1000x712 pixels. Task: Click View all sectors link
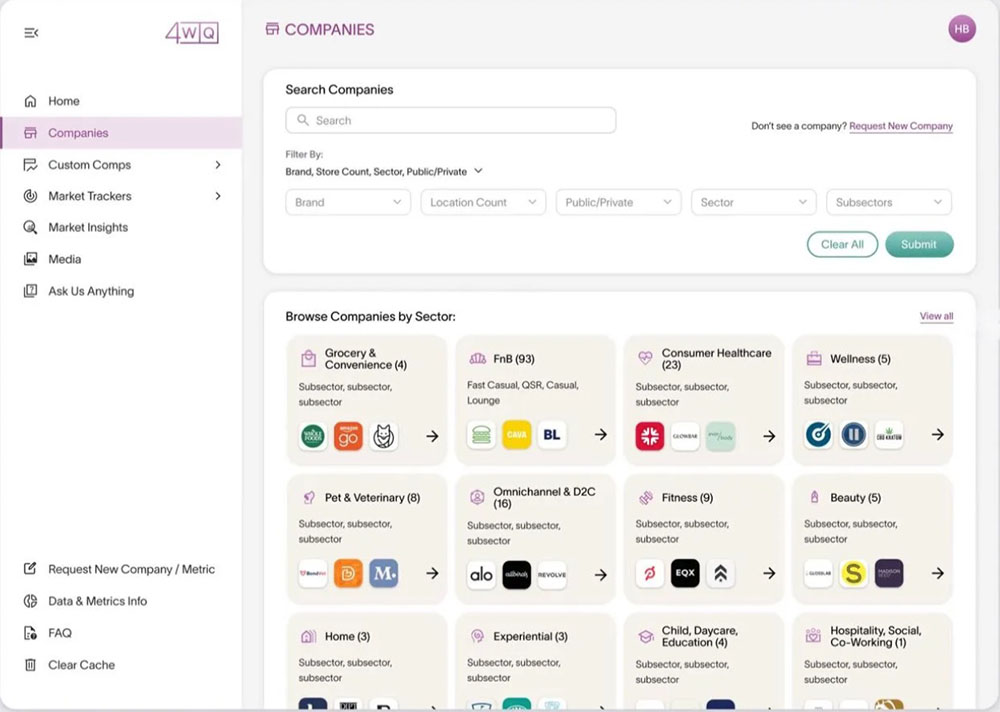pos(936,316)
